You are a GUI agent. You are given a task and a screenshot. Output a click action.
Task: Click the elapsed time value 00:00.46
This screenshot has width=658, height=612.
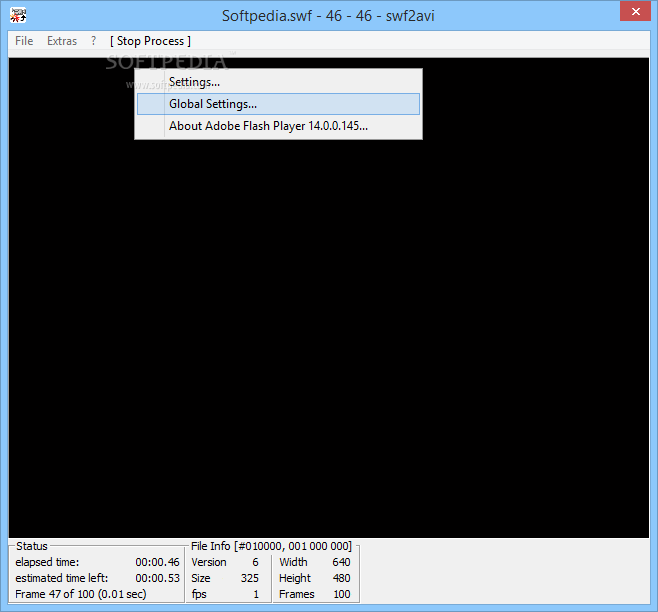pyautogui.click(x=157, y=562)
